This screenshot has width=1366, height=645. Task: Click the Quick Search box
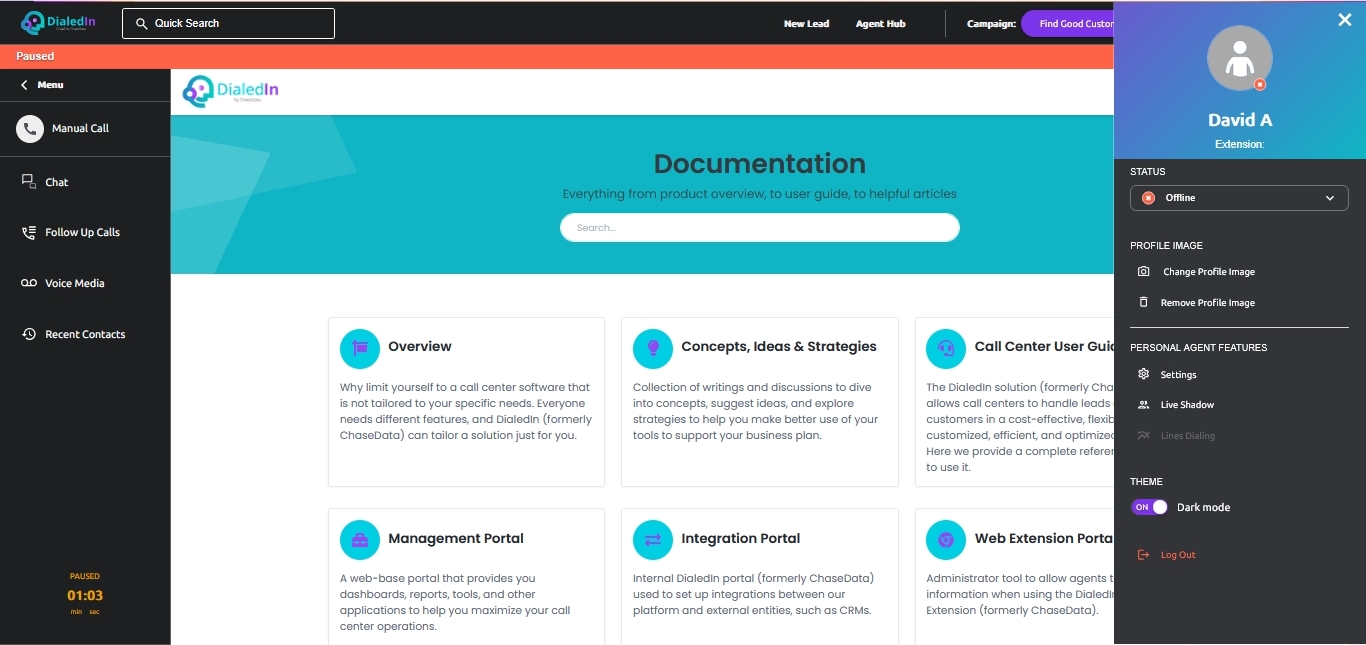pyautogui.click(x=228, y=23)
